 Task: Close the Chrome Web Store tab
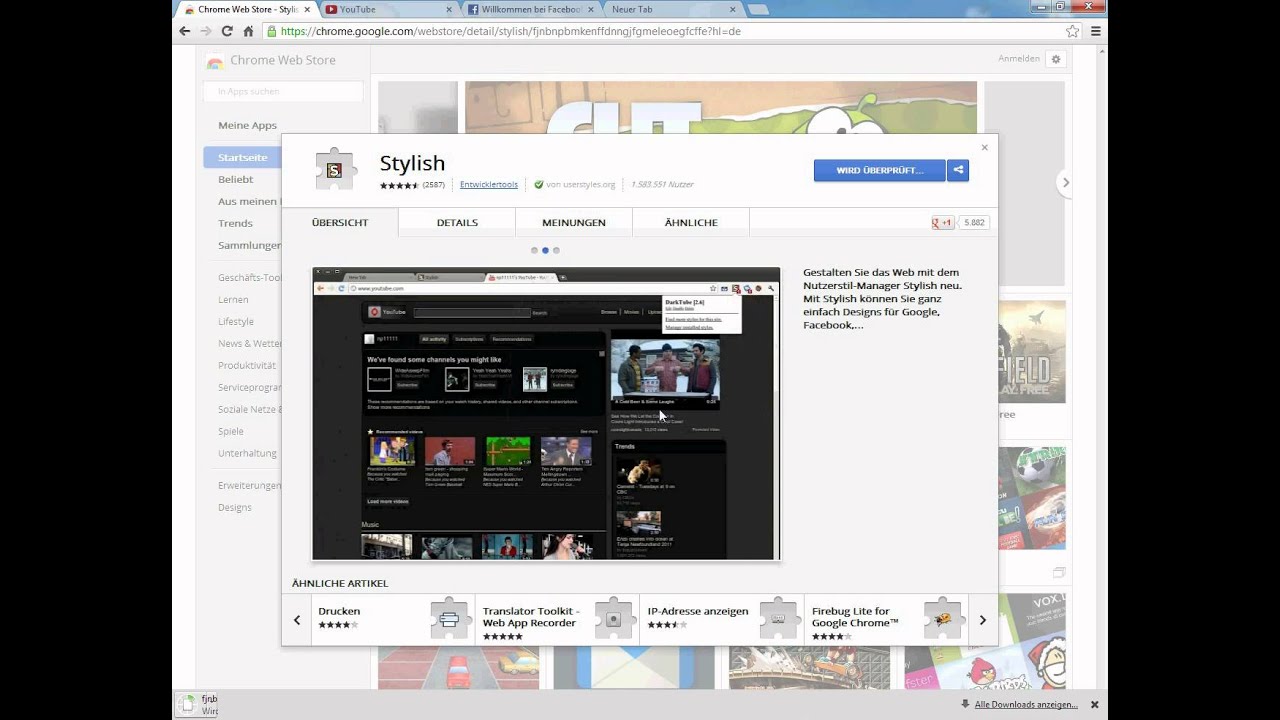[307, 9]
